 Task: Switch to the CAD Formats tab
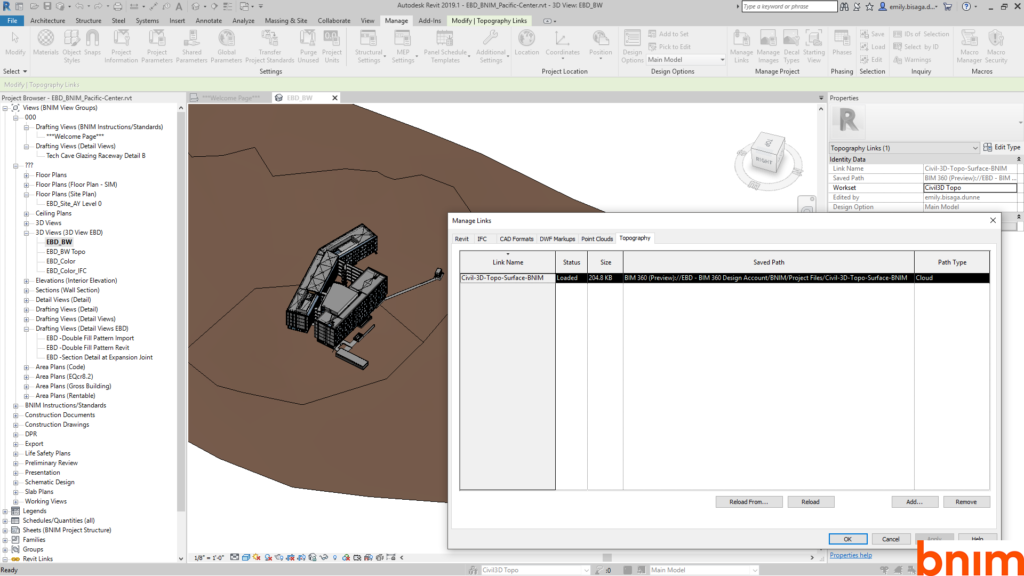click(x=516, y=239)
